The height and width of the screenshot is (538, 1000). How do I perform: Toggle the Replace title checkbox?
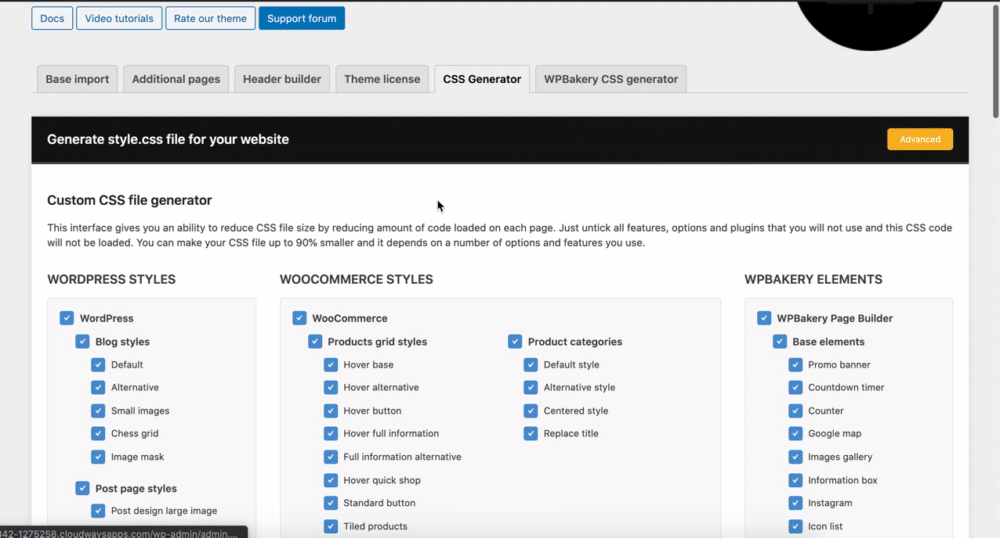click(531, 433)
